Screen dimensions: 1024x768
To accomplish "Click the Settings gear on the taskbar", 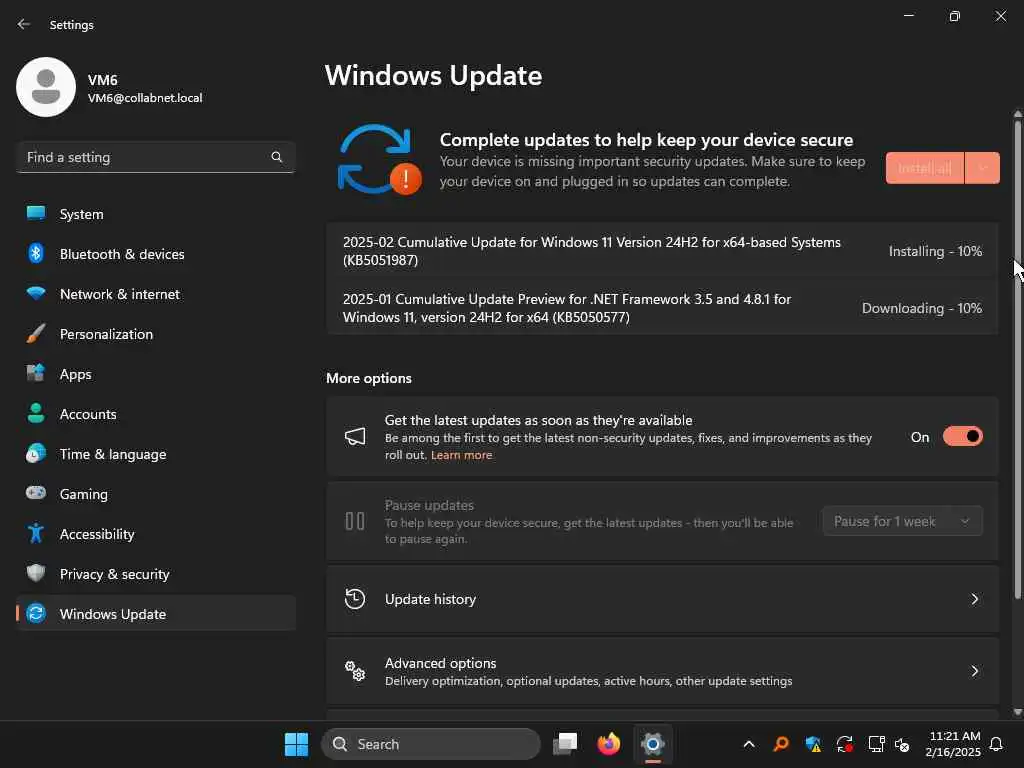I will pos(652,744).
